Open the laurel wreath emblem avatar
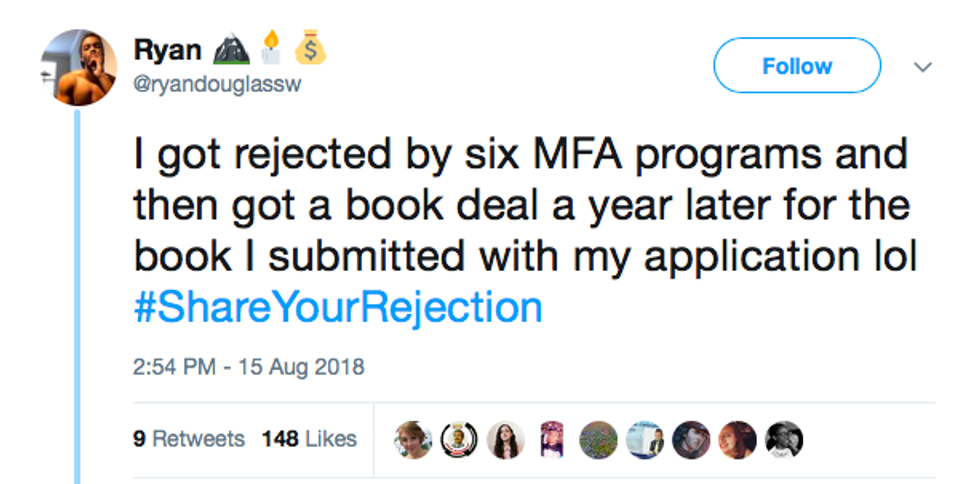The height and width of the screenshot is (484, 980). pos(459,440)
